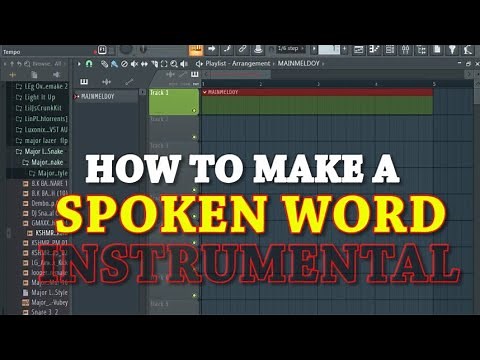Click bar 5 on the timeline ruler
Screen dimensions: 480x360
[x=434, y=84]
